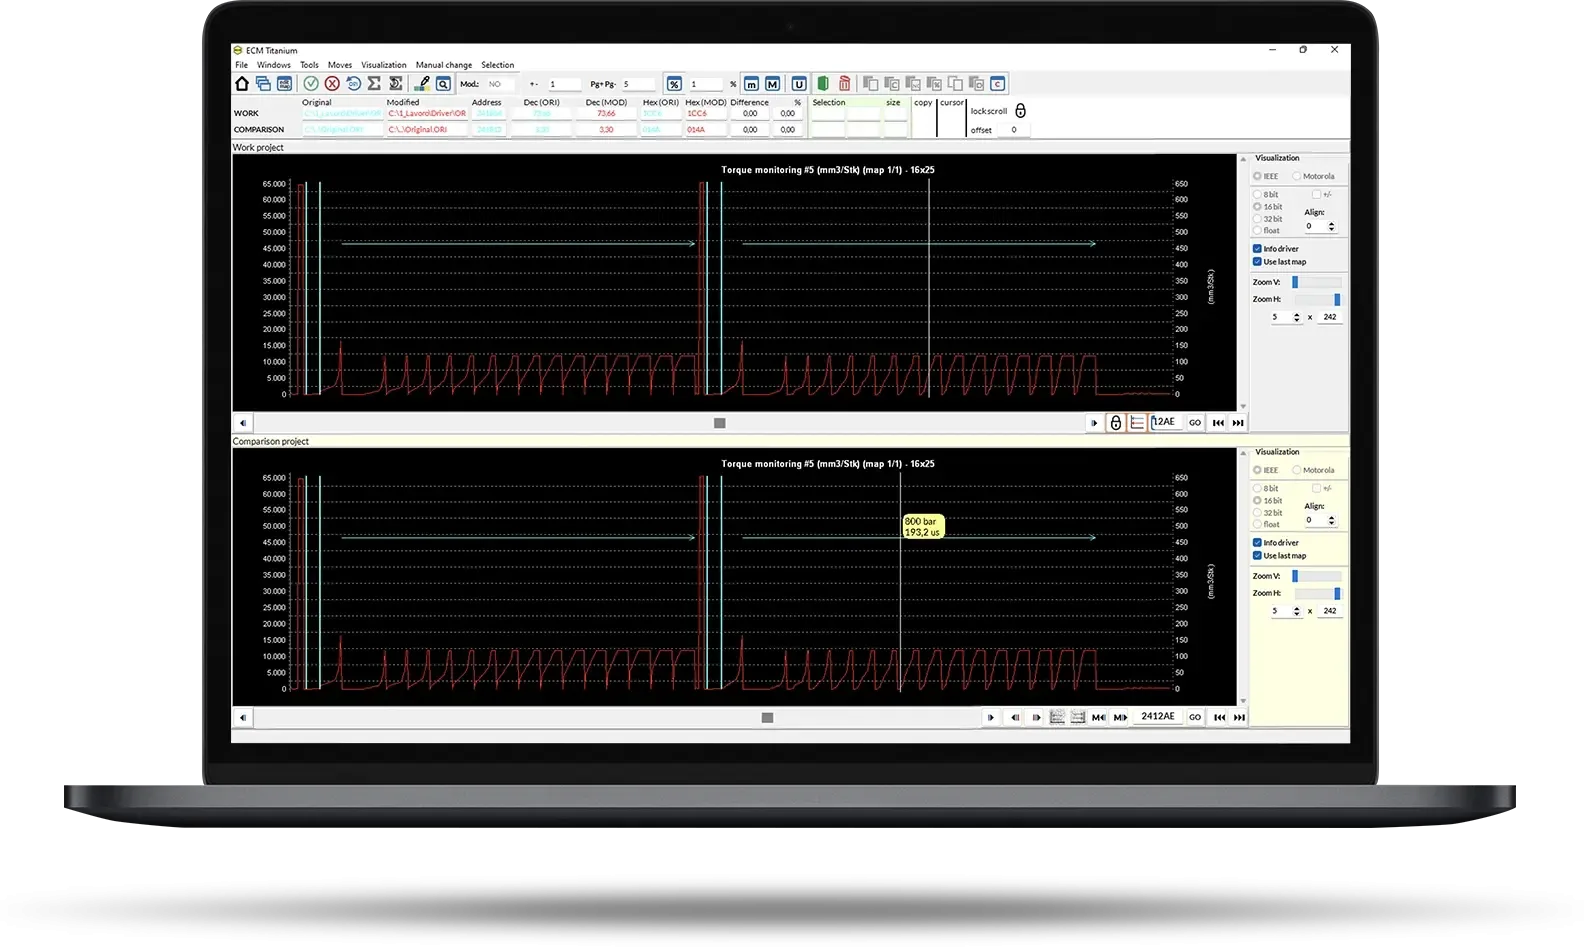1584x949 pixels.
Task: Click the graph lines icon below the Work graph
Action: (1137, 423)
